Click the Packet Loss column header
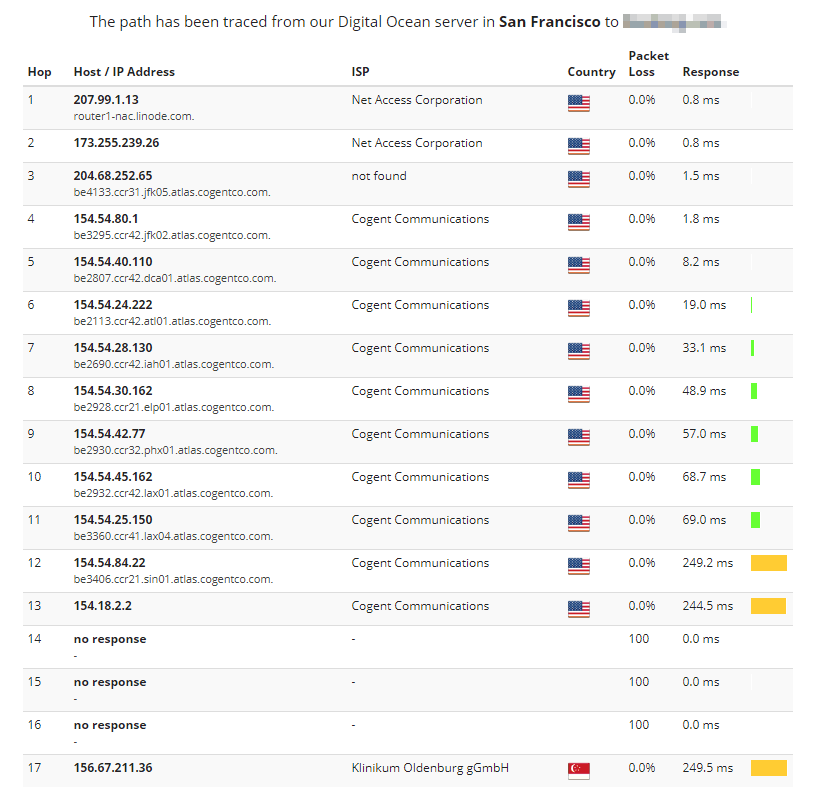This screenshot has height=801, width=816. click(x=648, y=64)
